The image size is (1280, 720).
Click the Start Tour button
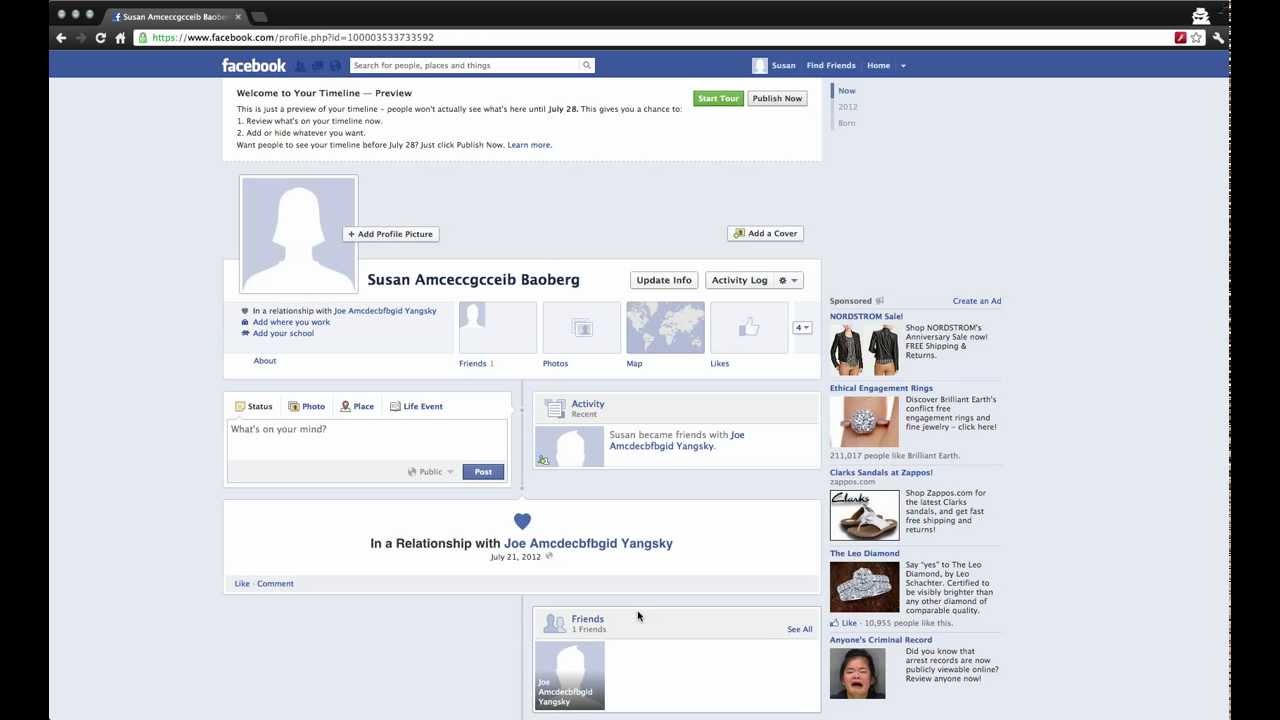point(718,98)
